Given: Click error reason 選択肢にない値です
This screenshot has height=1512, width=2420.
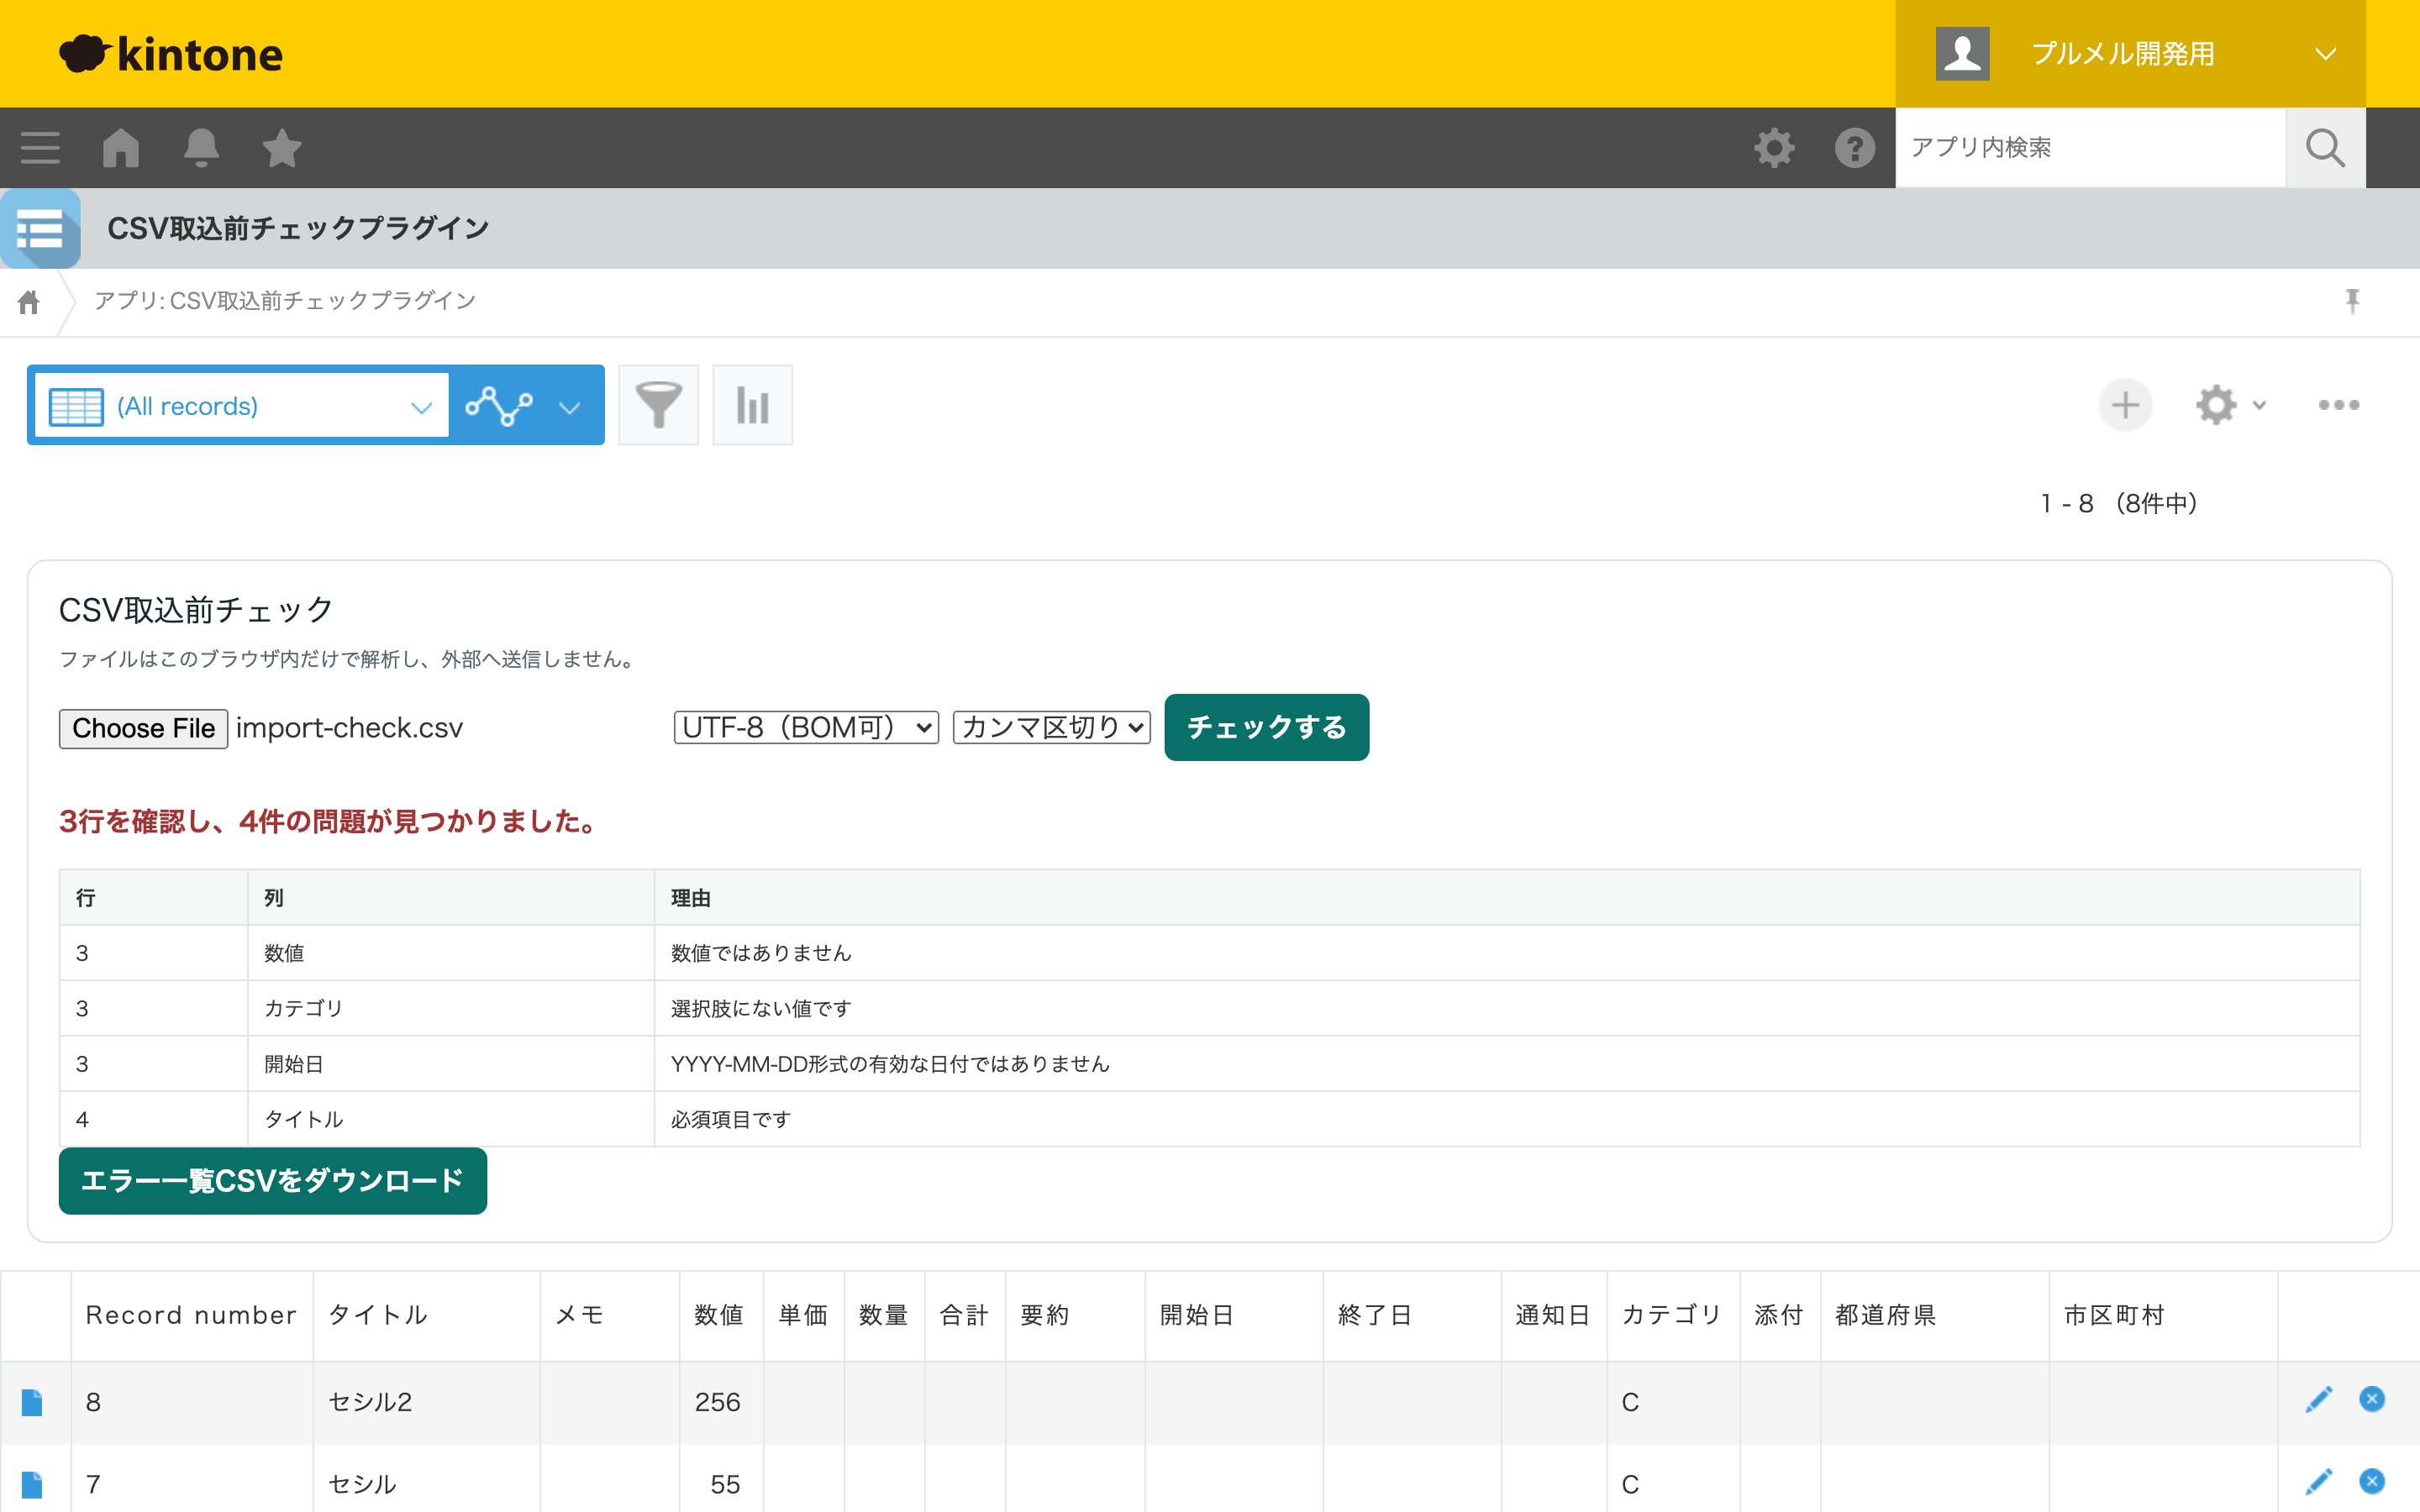Looking at the screenshot, I should pos(761,1008).
